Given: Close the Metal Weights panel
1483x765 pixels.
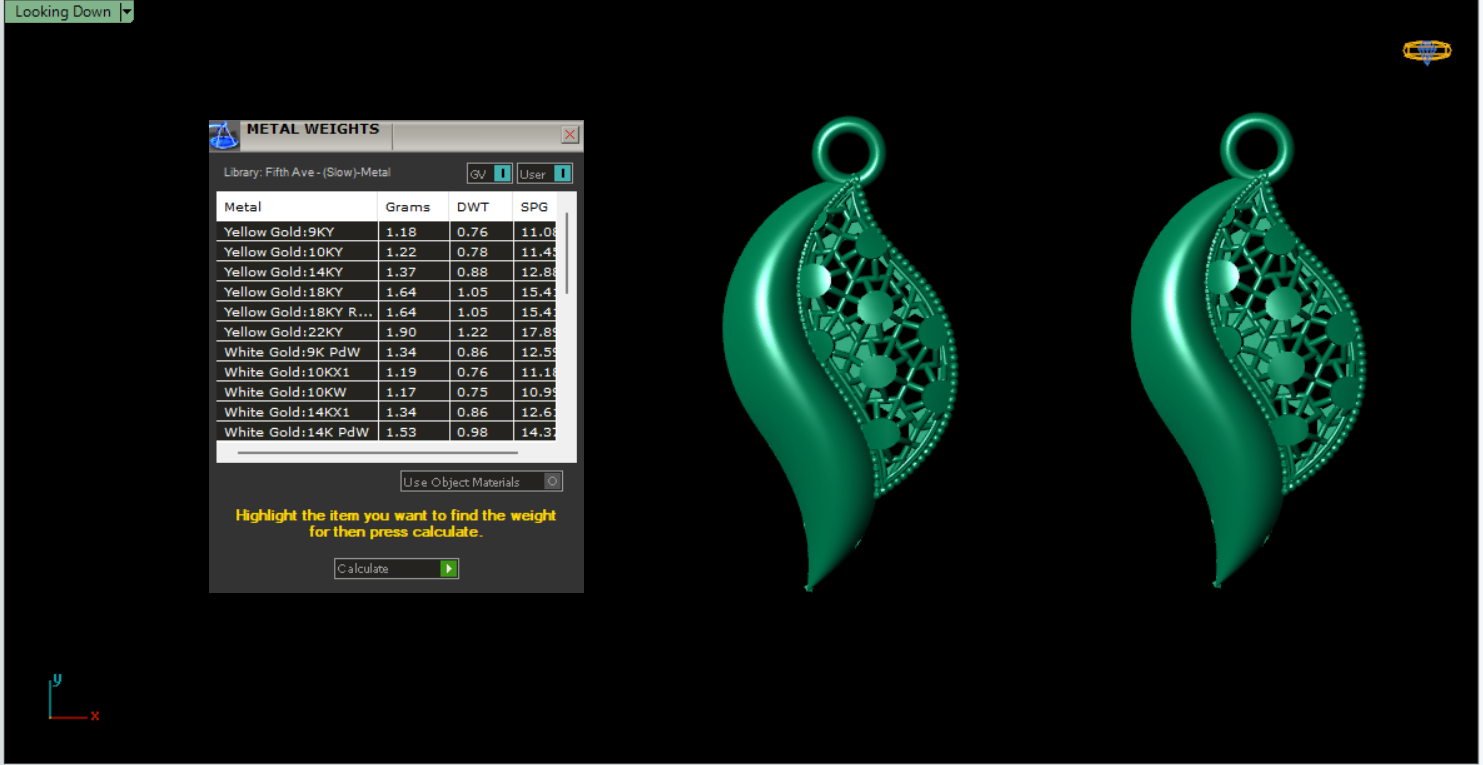Looking at the screenshot, I should click(x=570, y=134).
